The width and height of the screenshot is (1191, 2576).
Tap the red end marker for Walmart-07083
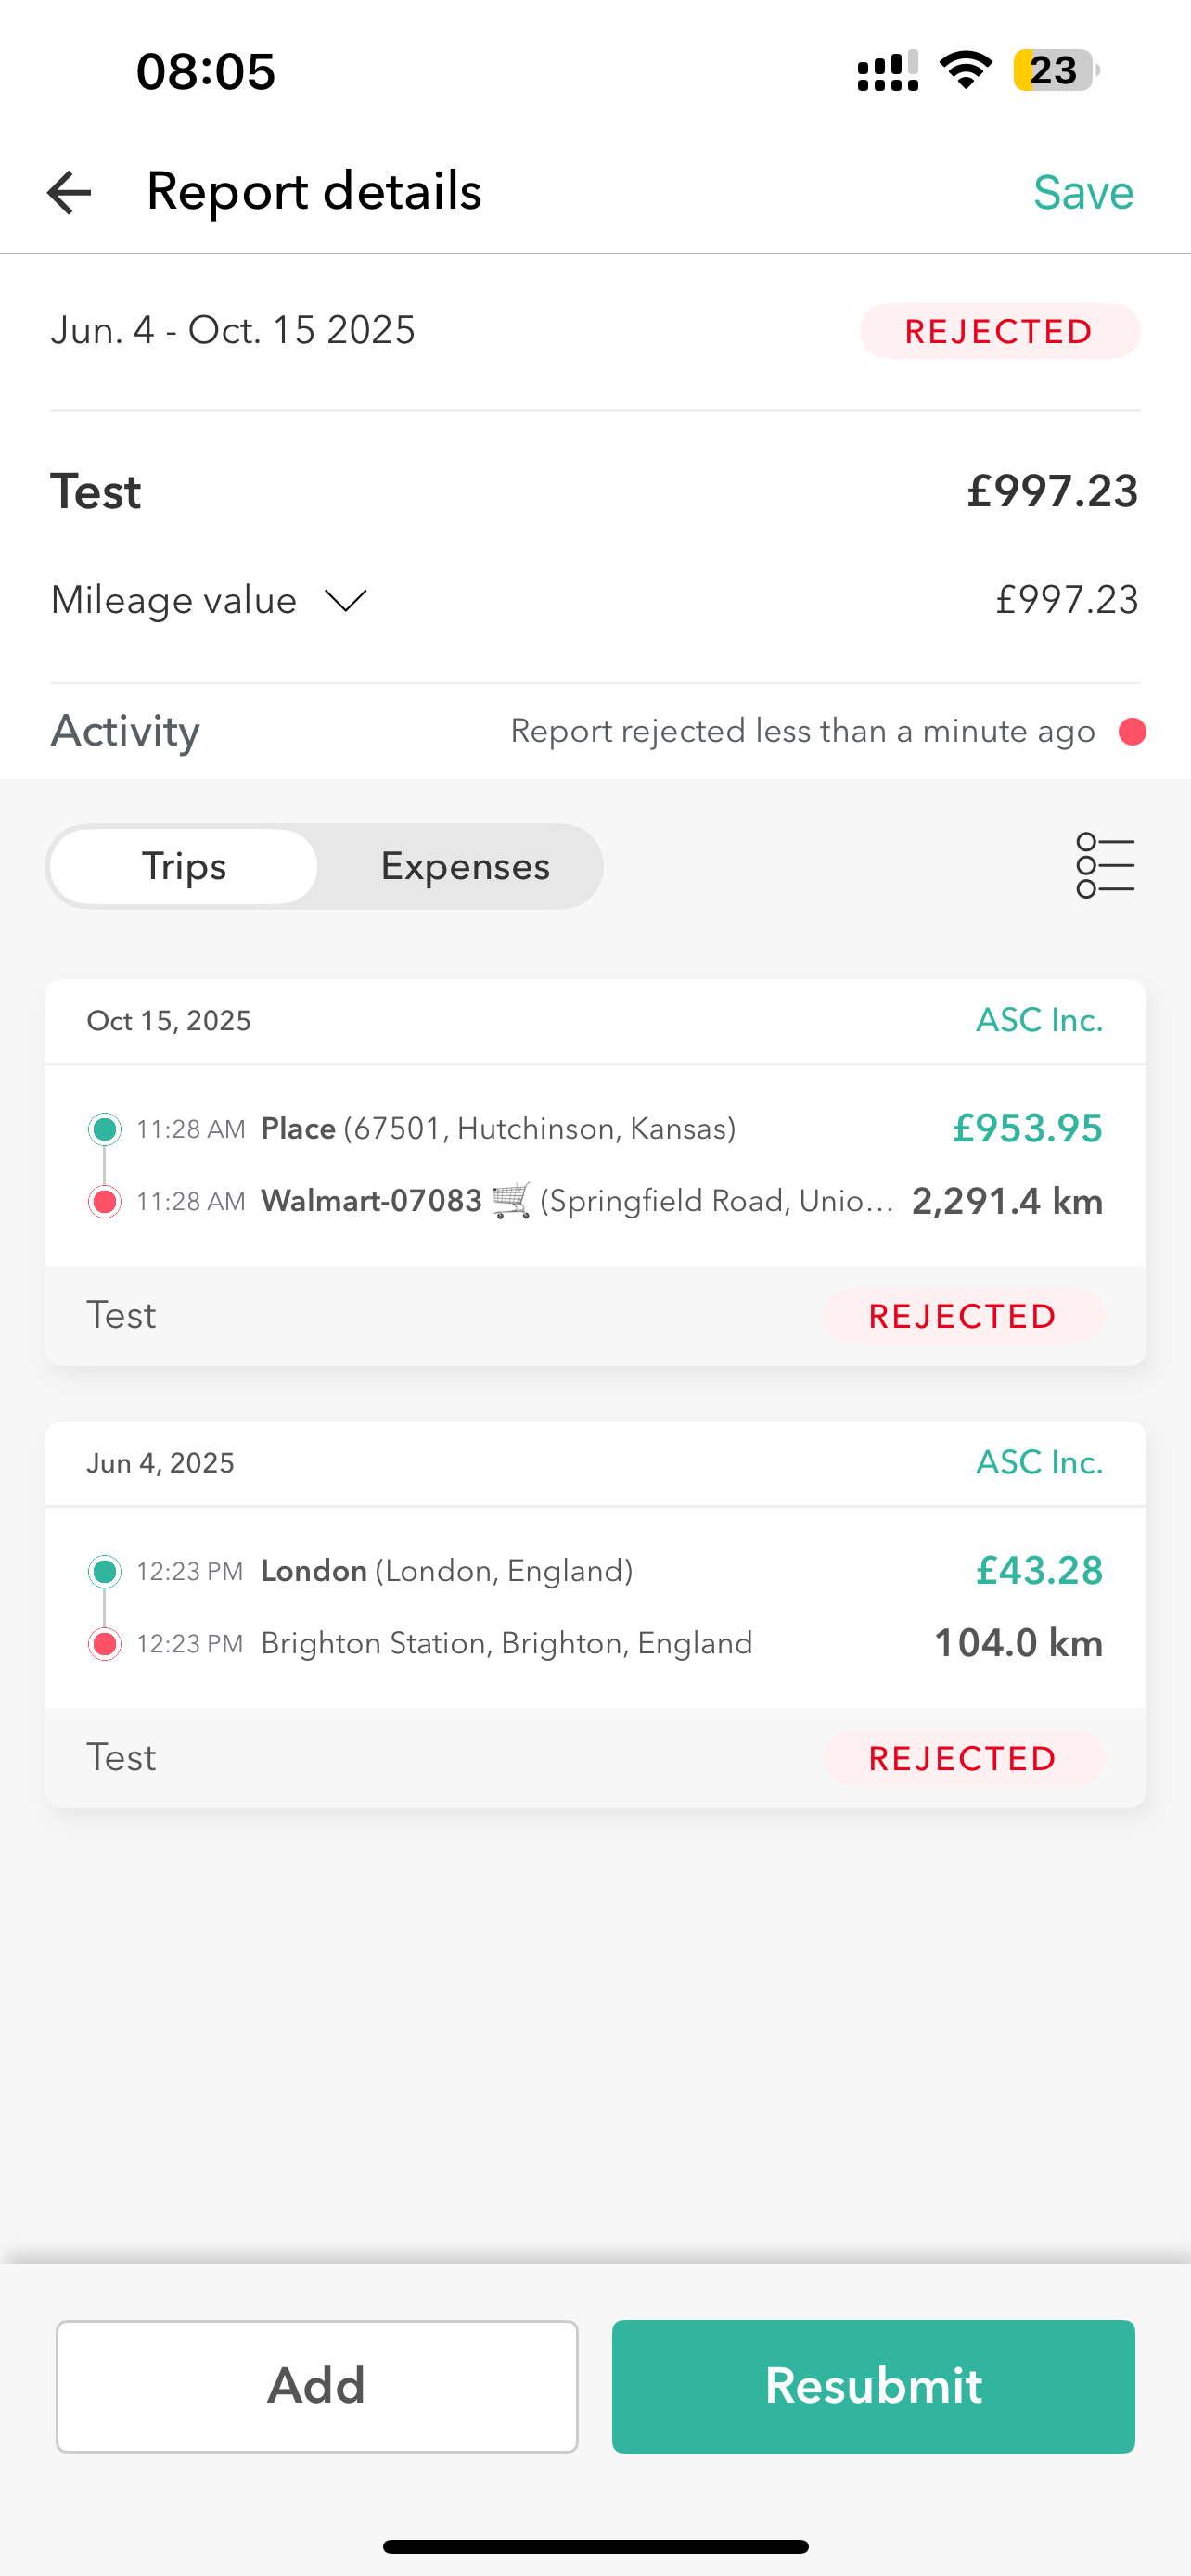105,1201
